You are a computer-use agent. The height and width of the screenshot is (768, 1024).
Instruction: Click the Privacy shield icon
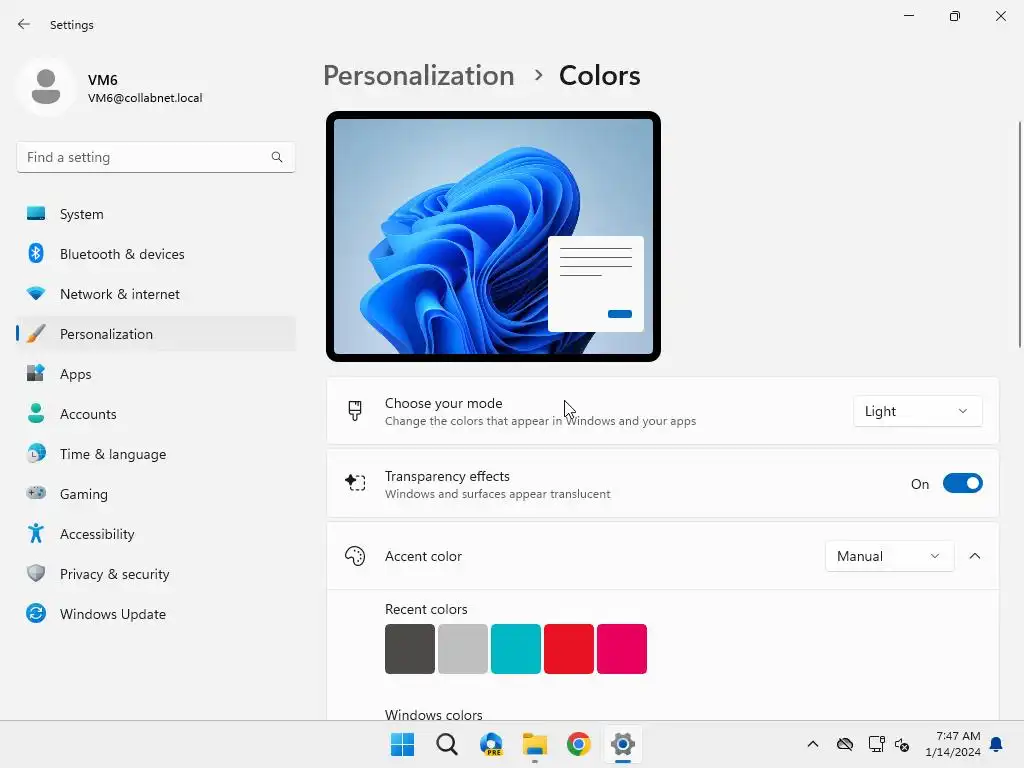pos(36,573)
